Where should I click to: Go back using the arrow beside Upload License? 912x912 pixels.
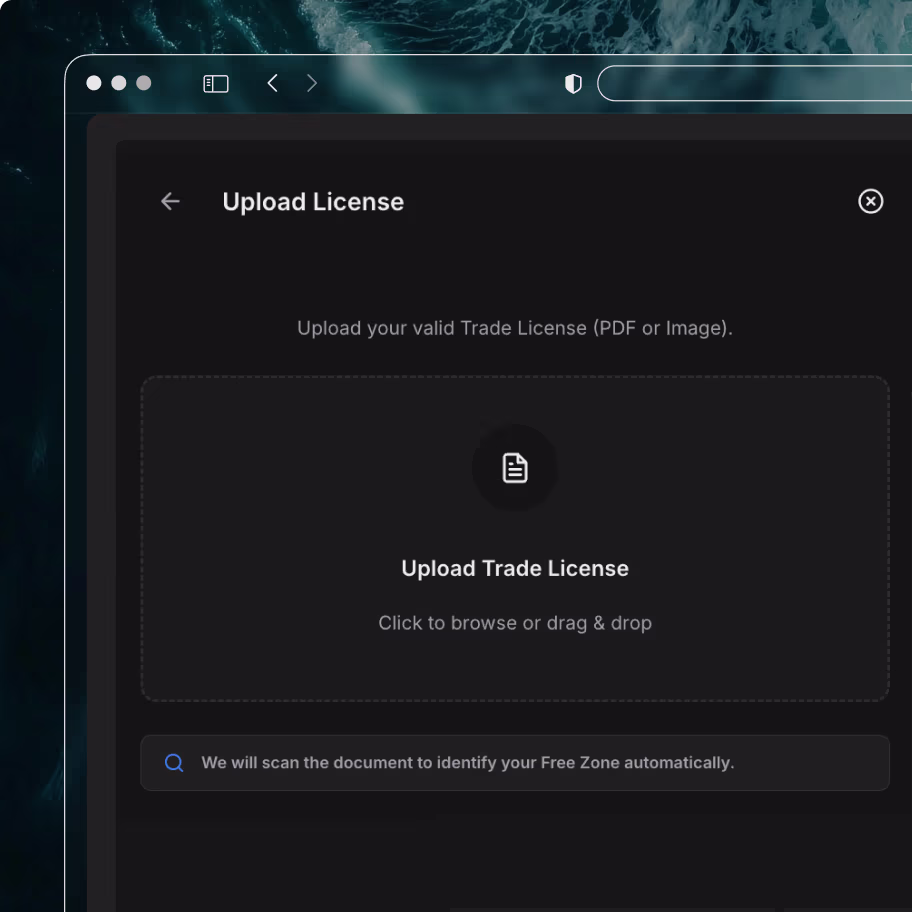170,201
